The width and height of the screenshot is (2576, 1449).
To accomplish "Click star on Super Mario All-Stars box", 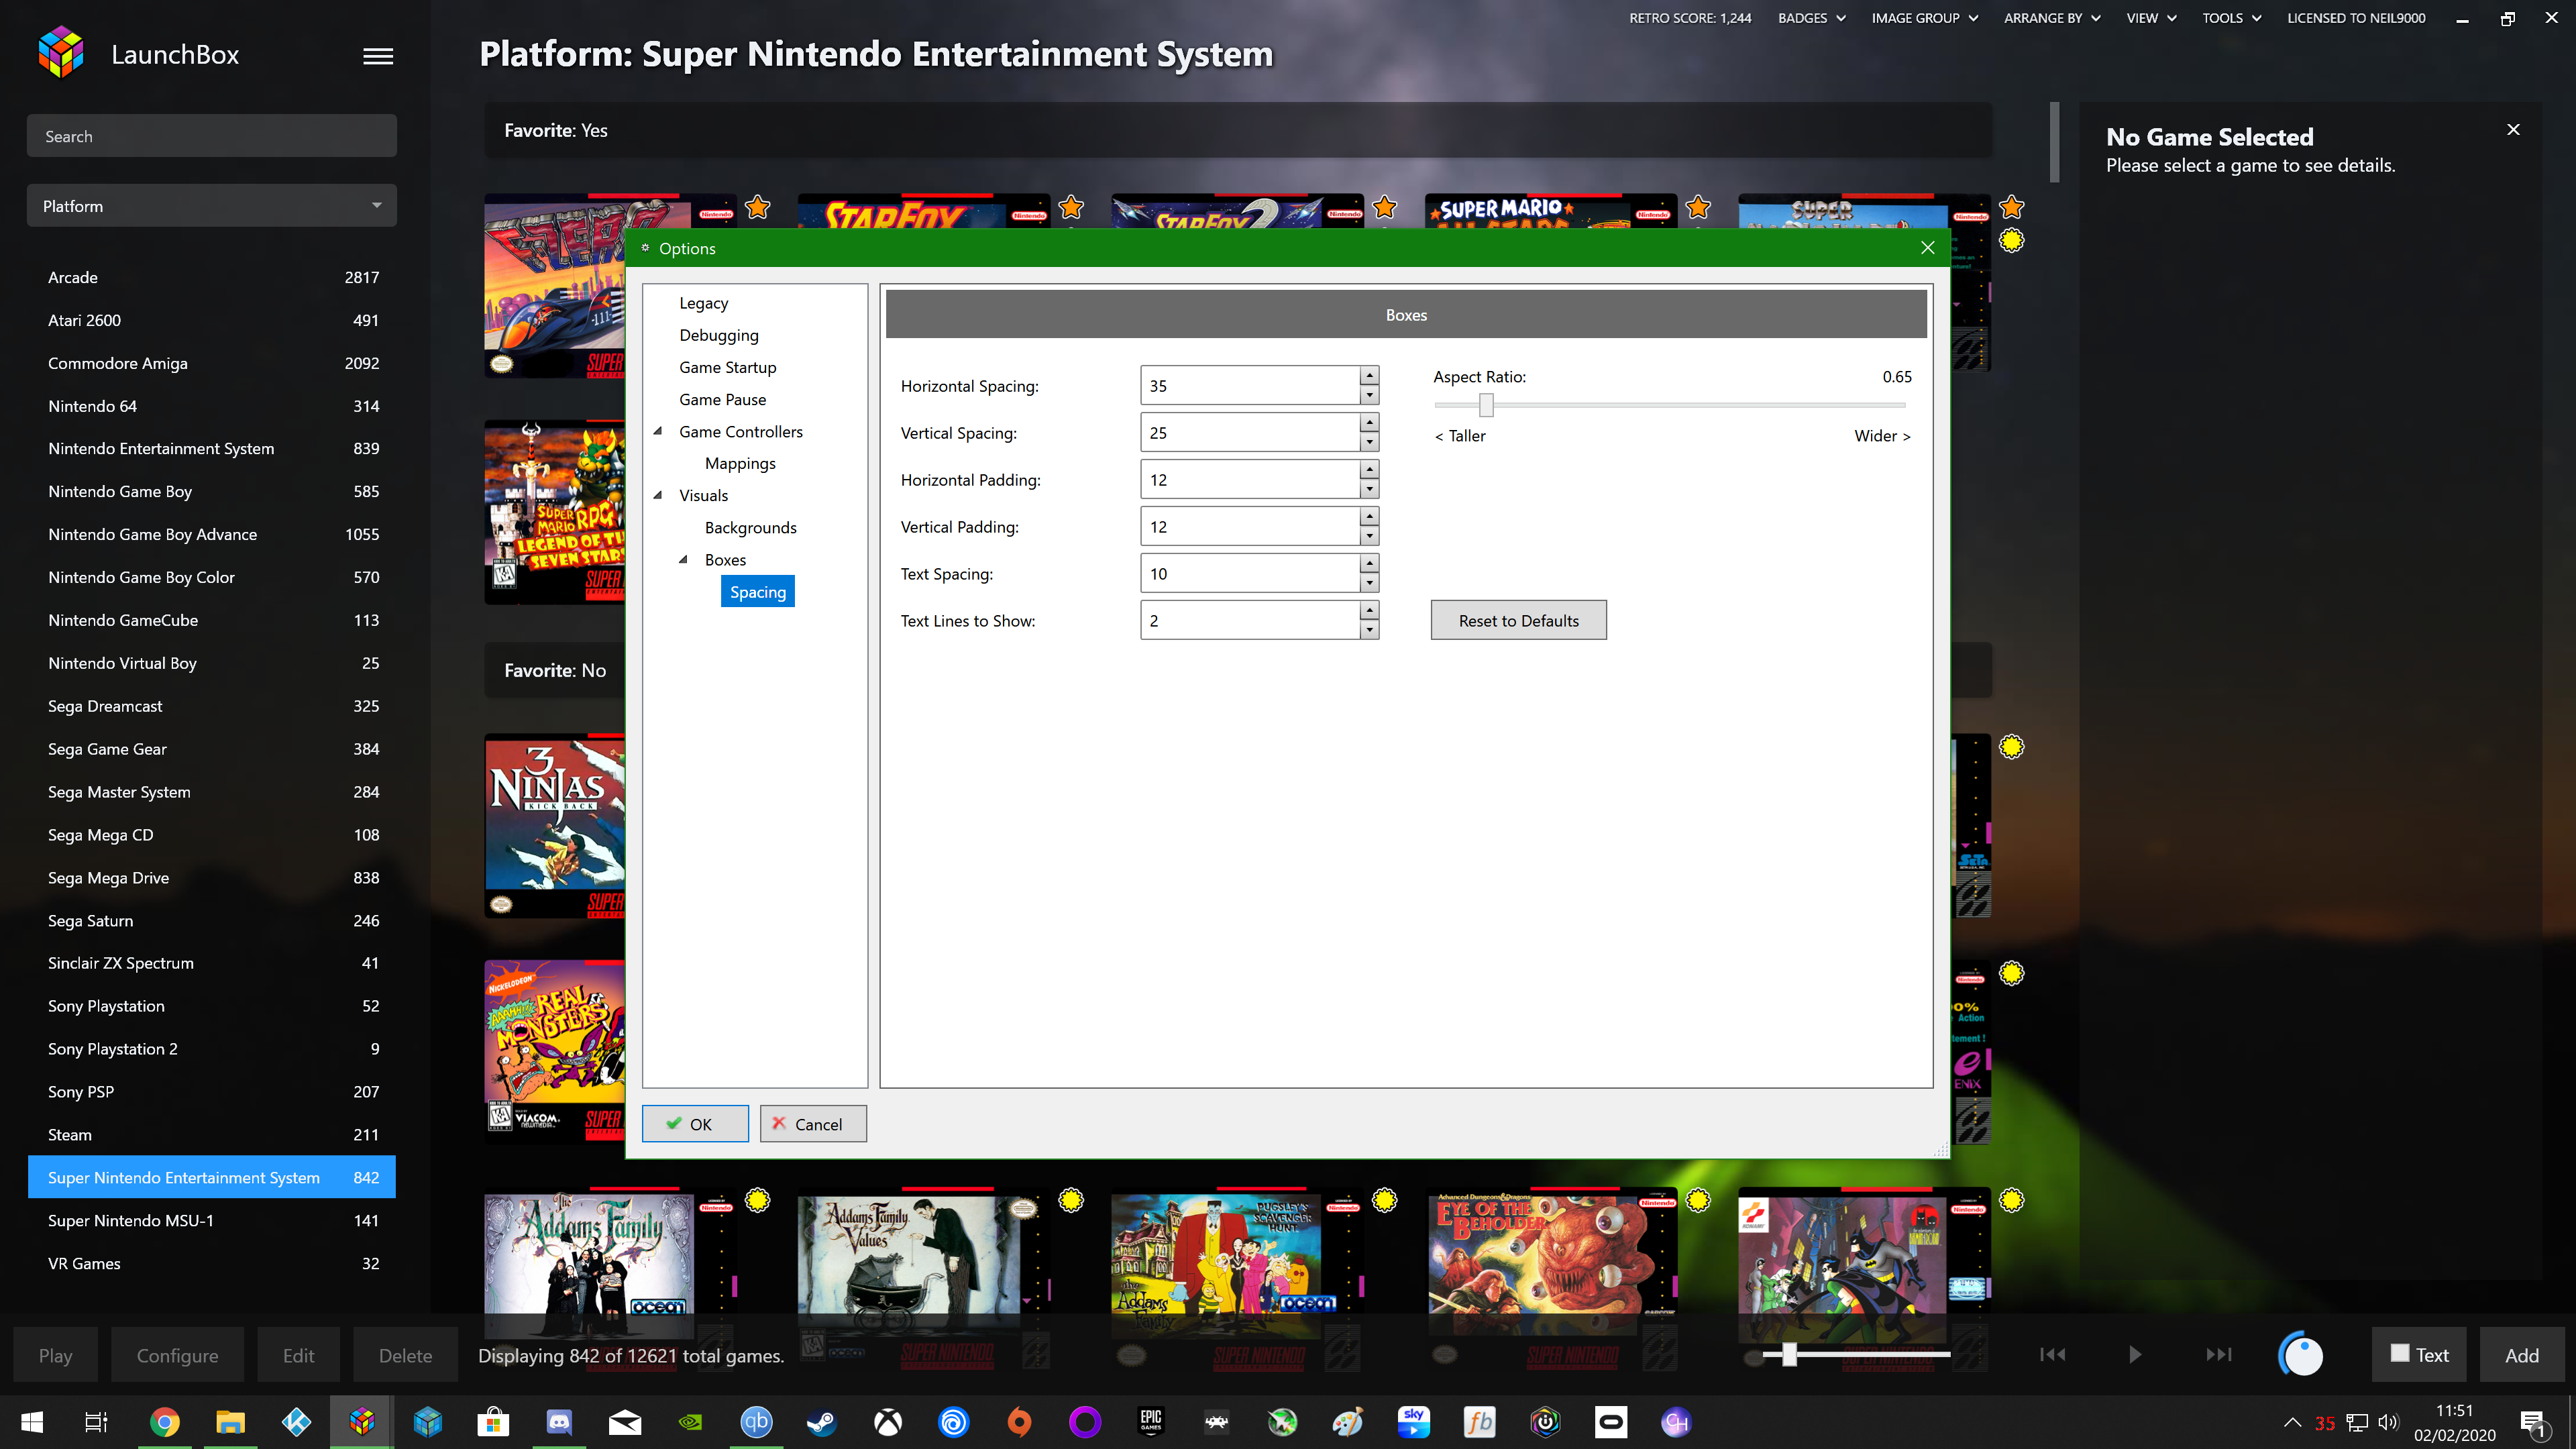I will 1698,207.
